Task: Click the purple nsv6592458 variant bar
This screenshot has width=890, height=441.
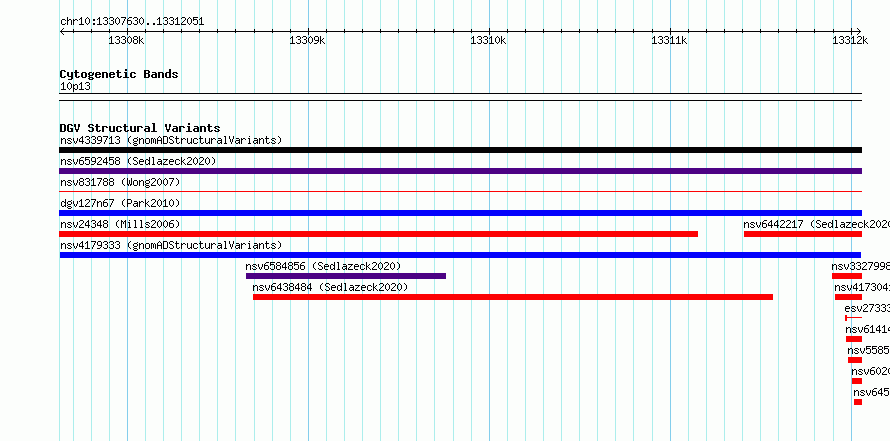Action: 460,171
